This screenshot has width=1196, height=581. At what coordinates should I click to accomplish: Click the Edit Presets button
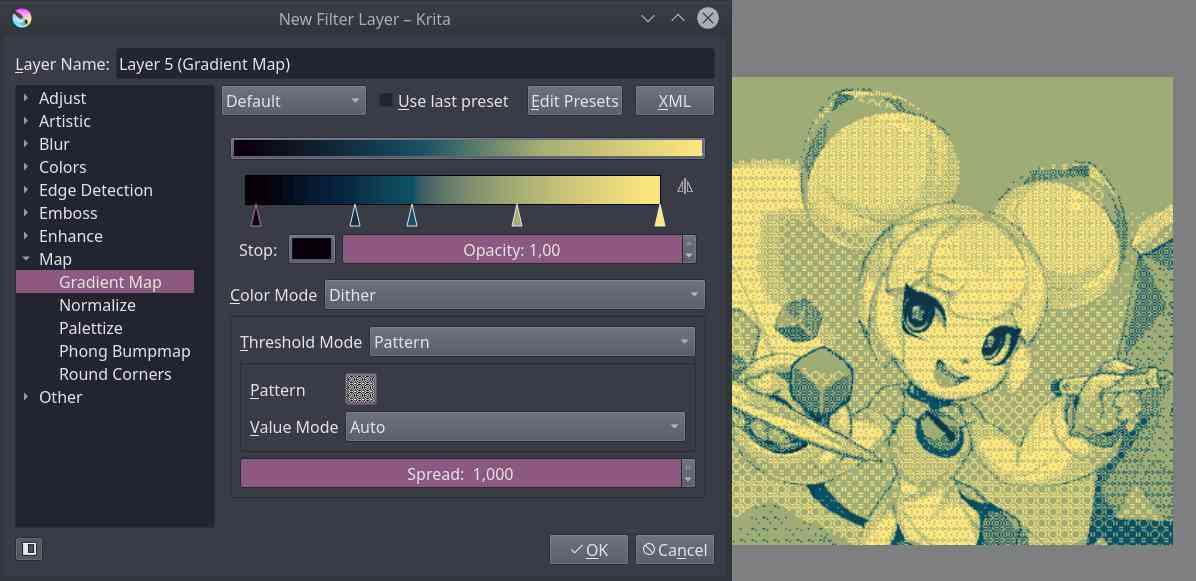click(574, 101)
